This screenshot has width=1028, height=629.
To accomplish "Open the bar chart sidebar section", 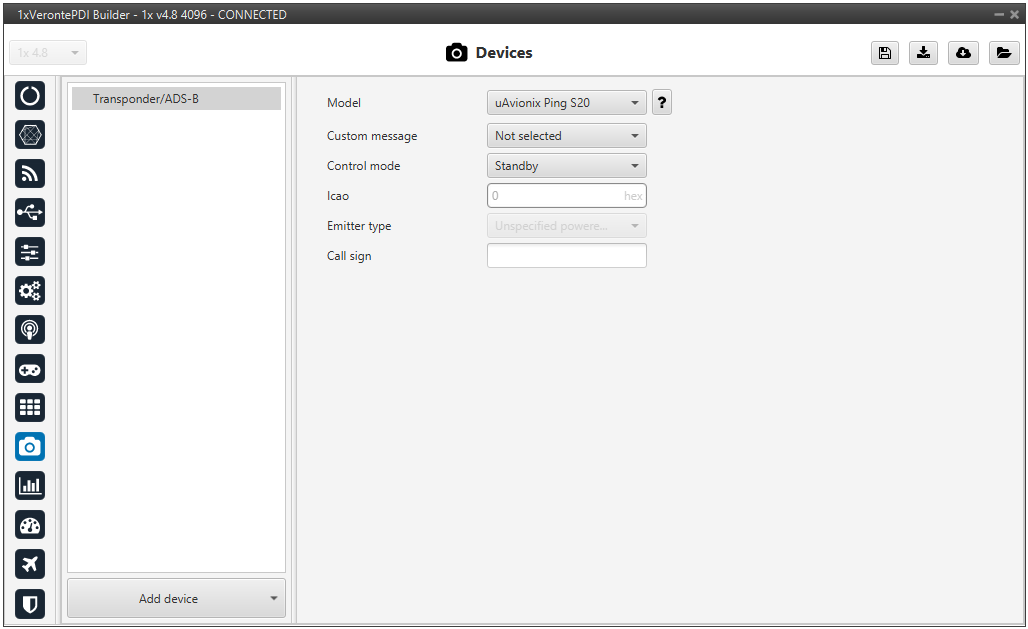I will click(30, 486).
